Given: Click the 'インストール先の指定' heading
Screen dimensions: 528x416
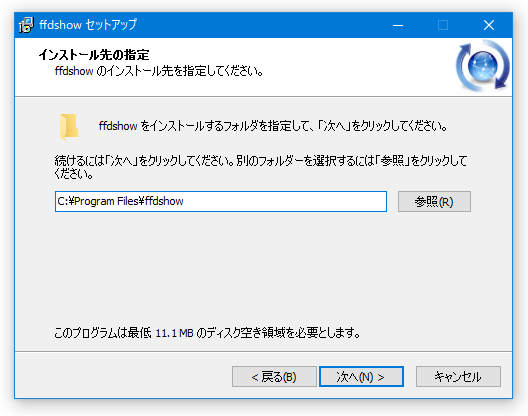Looking at the screenshot, I should pyautogui.click(x=94, y=55).
